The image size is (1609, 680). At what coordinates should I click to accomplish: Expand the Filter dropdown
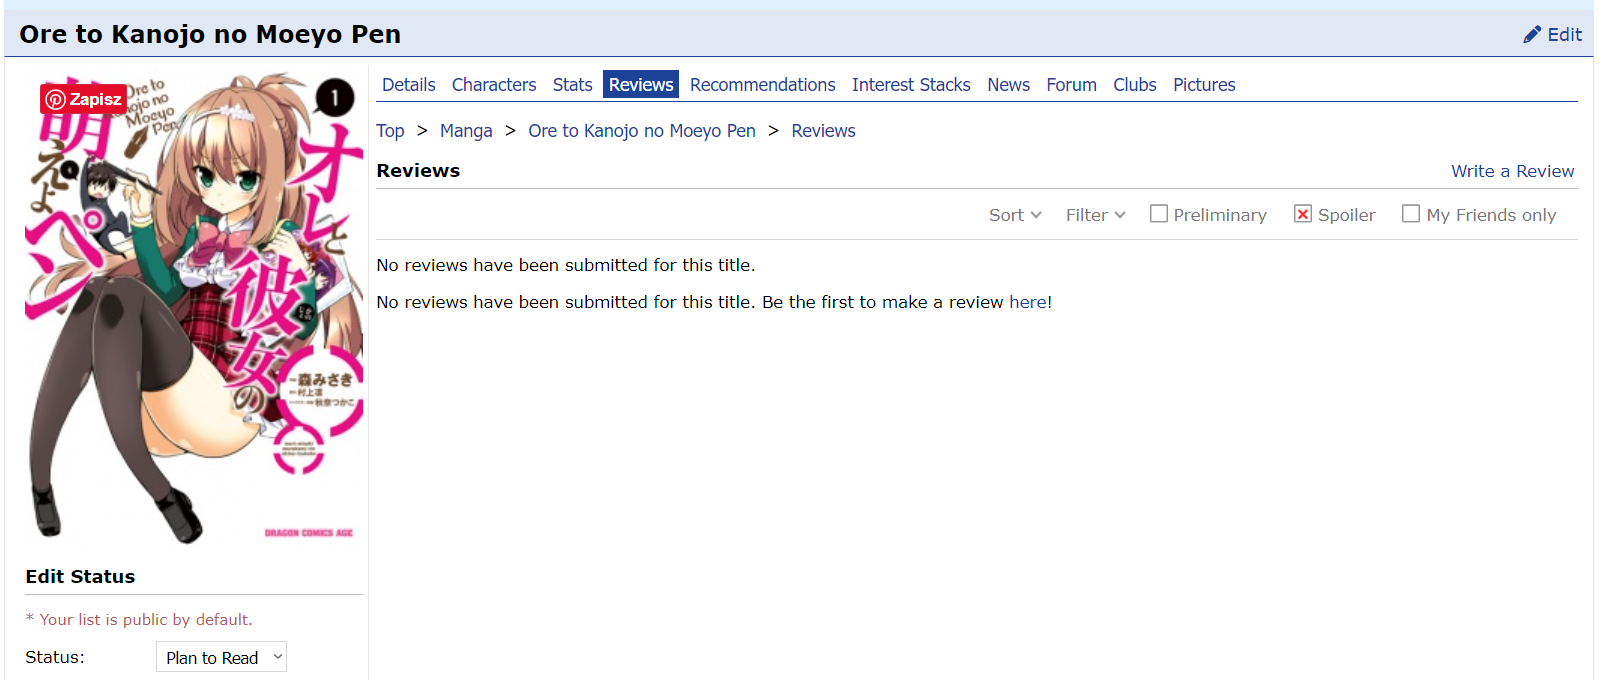pyautogui.click(x=1095, y=215)
